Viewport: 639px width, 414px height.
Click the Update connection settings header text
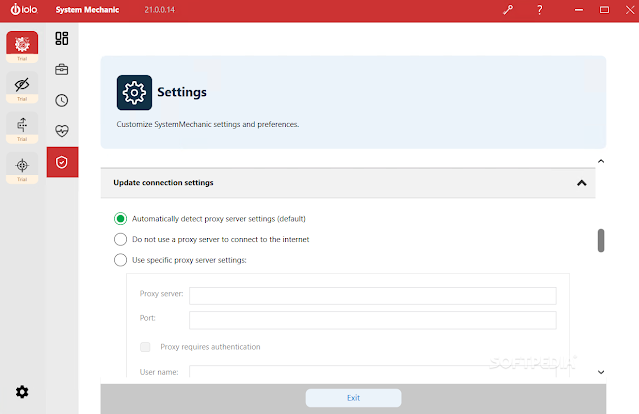(163, 183)
